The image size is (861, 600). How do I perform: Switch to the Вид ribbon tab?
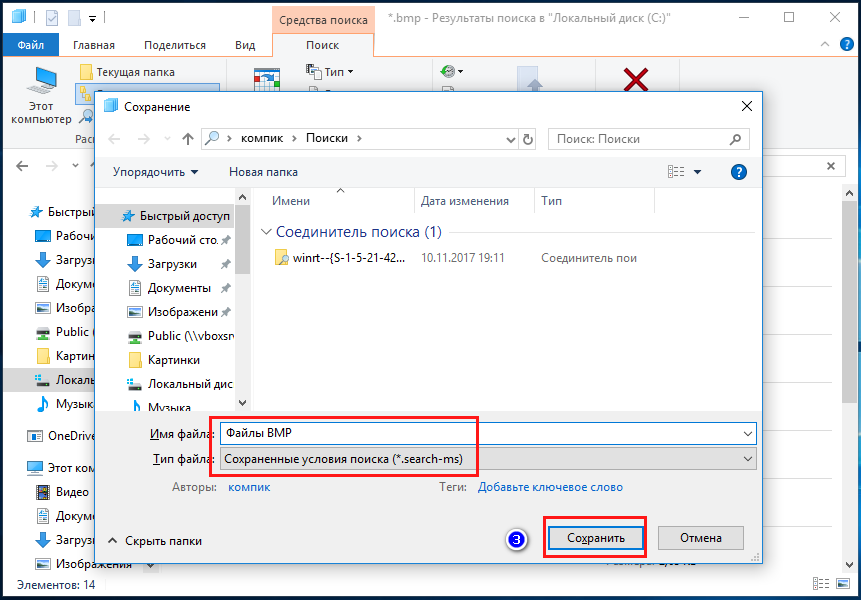[x=245, y=45]
